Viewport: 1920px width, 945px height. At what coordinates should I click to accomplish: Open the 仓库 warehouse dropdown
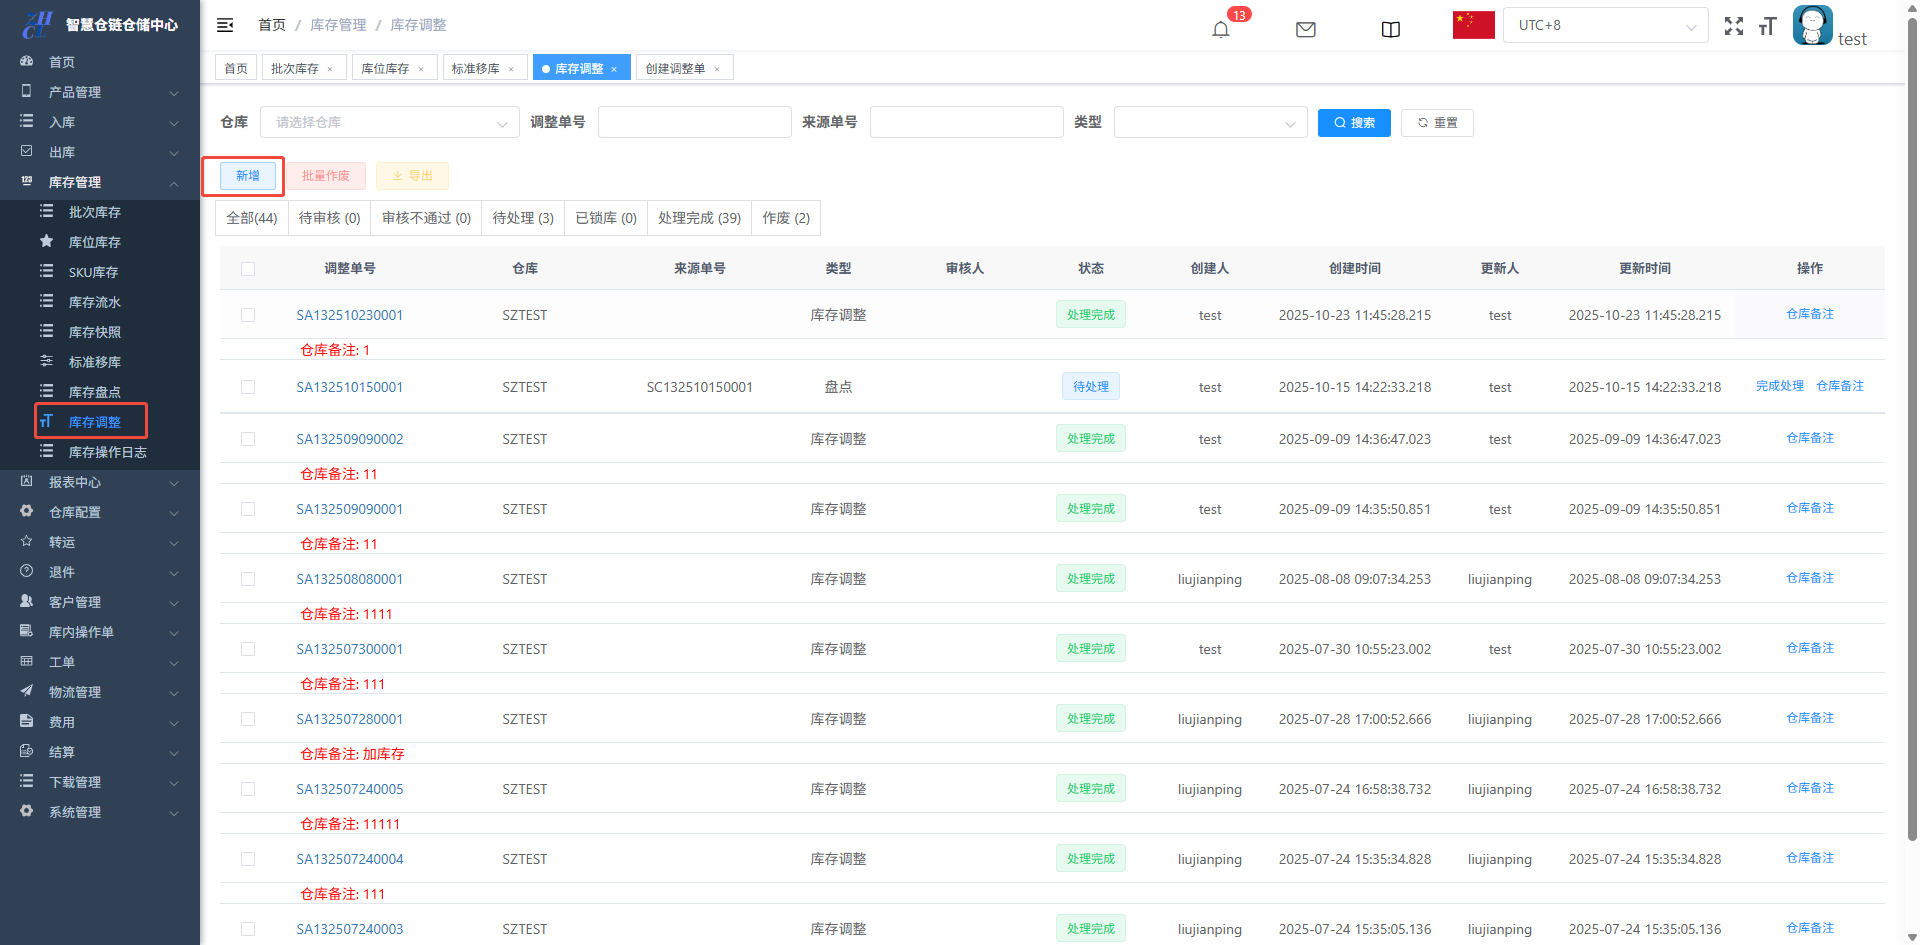[389, 122]
